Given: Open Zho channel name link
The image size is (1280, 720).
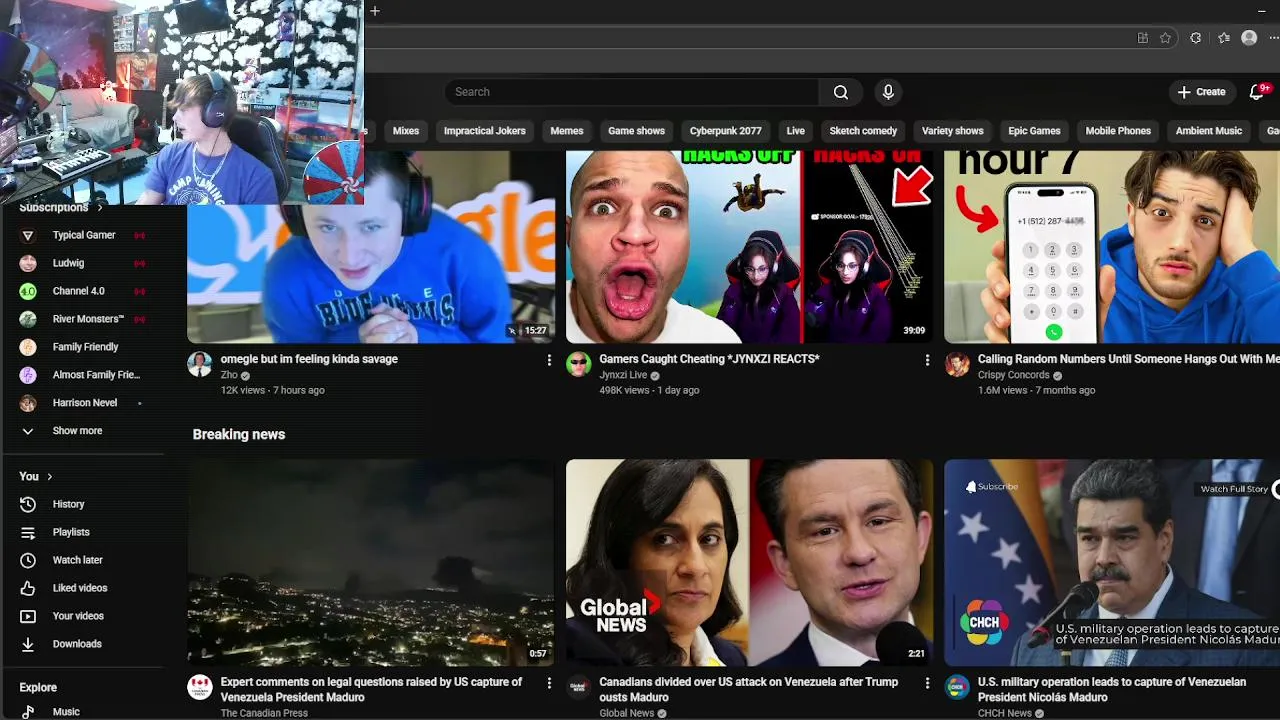Looking at the screenshot, I should [229, 375].
